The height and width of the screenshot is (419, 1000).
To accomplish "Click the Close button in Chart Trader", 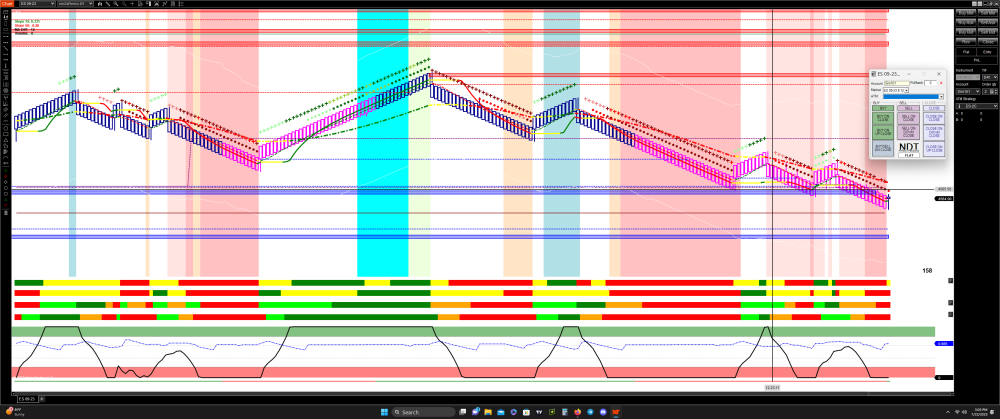I will (988, 41).
